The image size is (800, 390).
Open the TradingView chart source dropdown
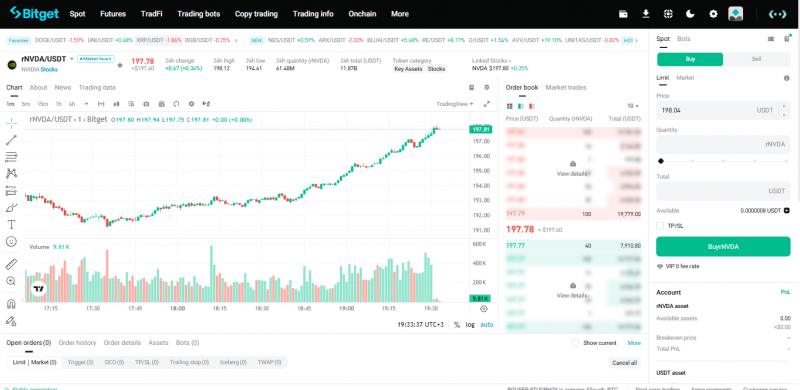[455, 104]
